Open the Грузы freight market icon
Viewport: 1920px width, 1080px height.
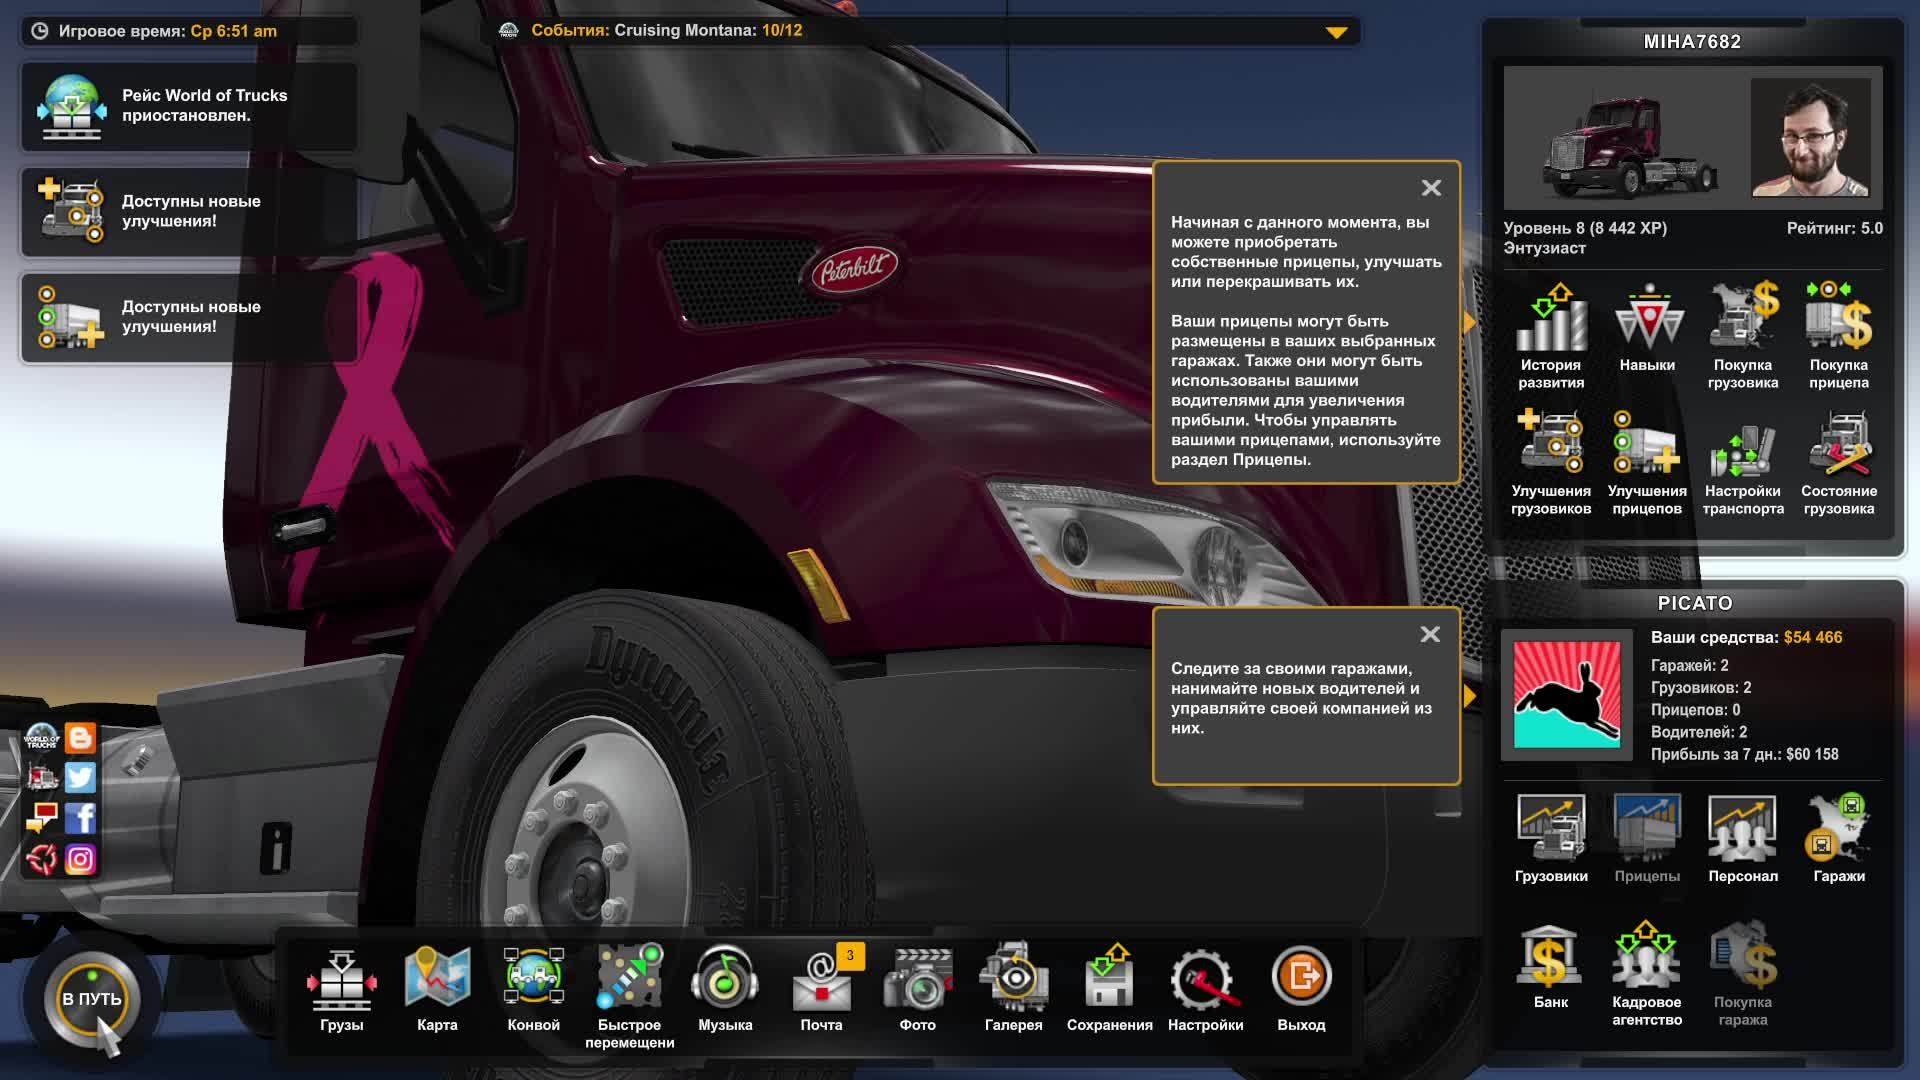[341, 980]
